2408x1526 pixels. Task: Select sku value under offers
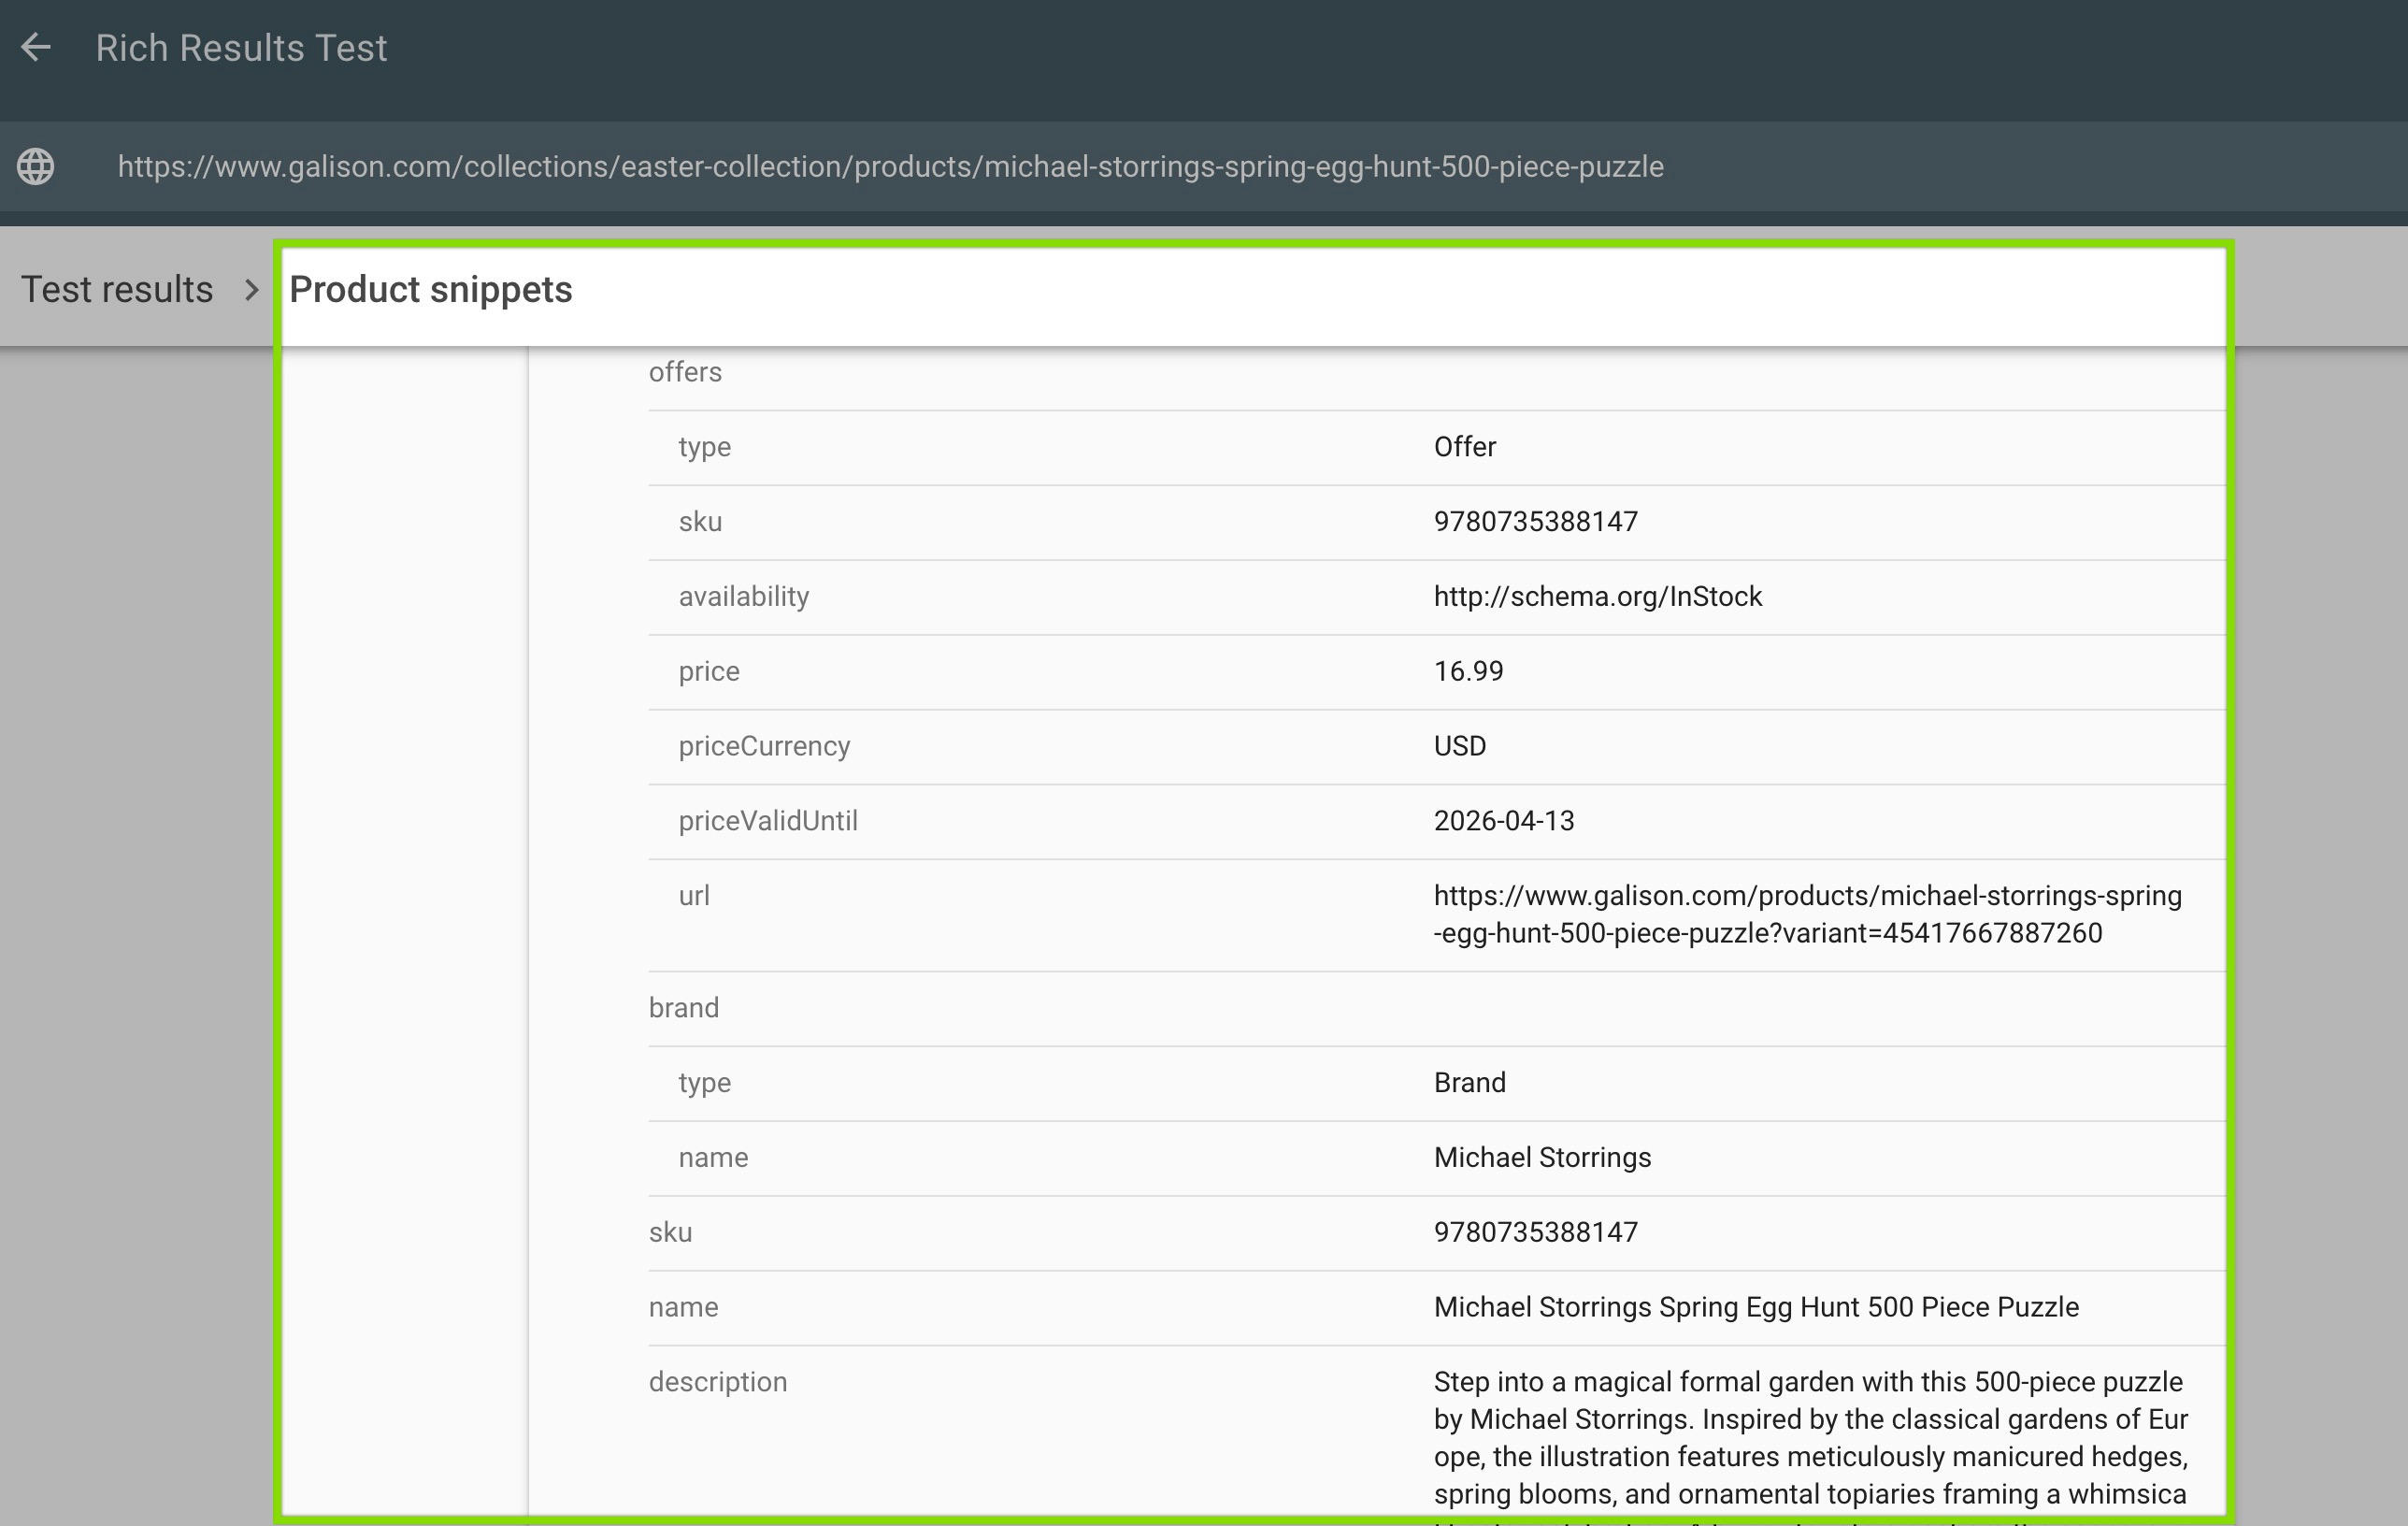tap(1536, 522)
